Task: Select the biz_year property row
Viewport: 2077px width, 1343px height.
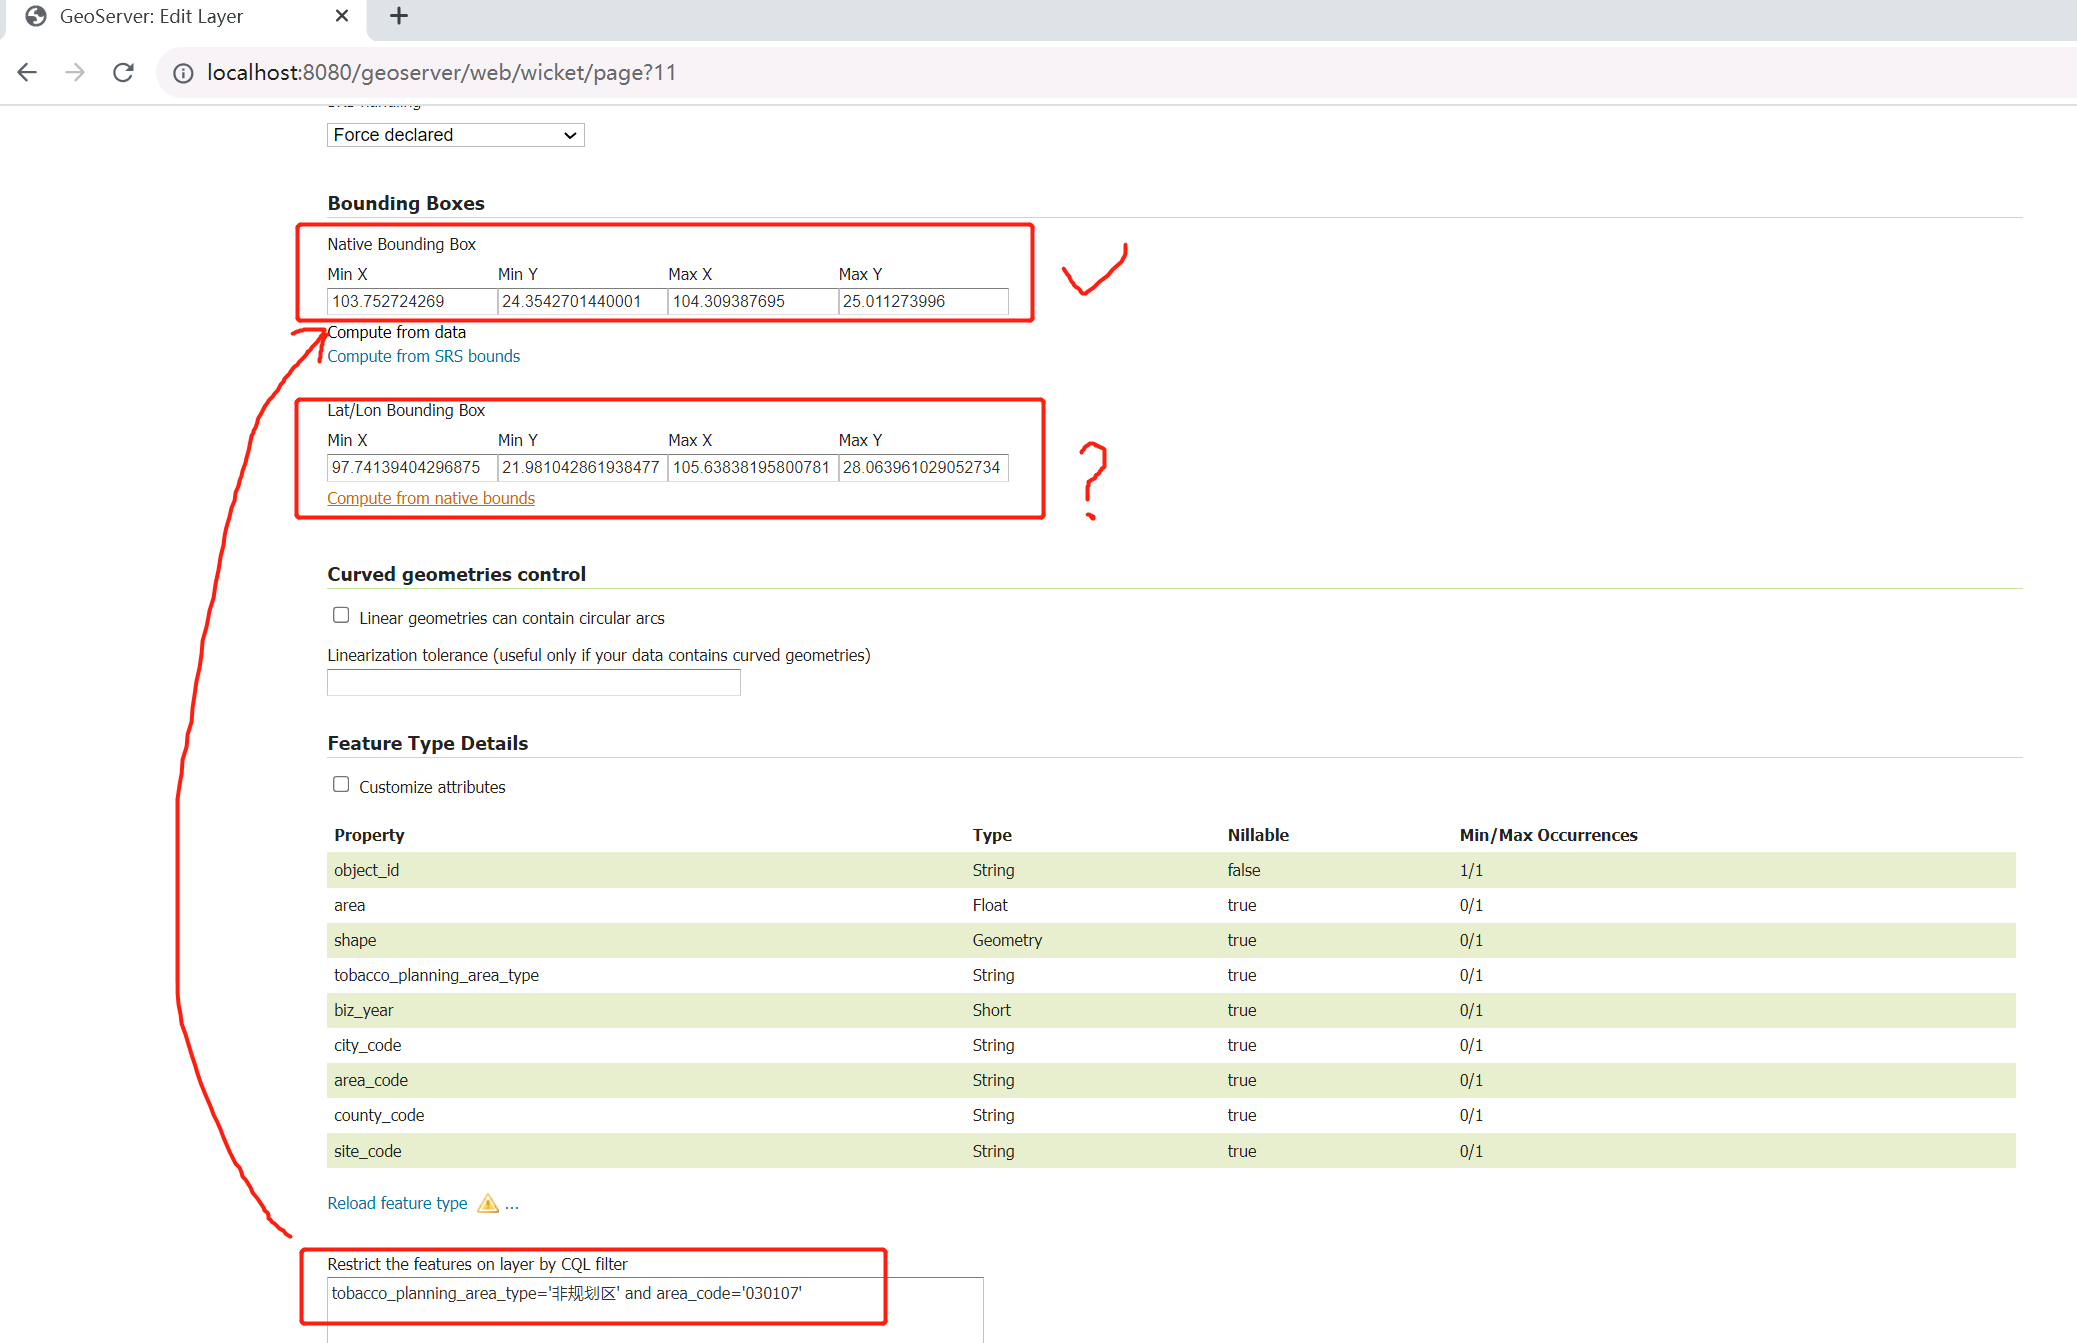Action: (x=1171, y=1010)
